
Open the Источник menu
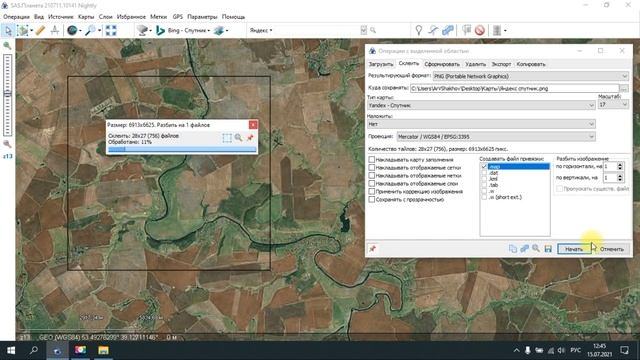[60, 17]
